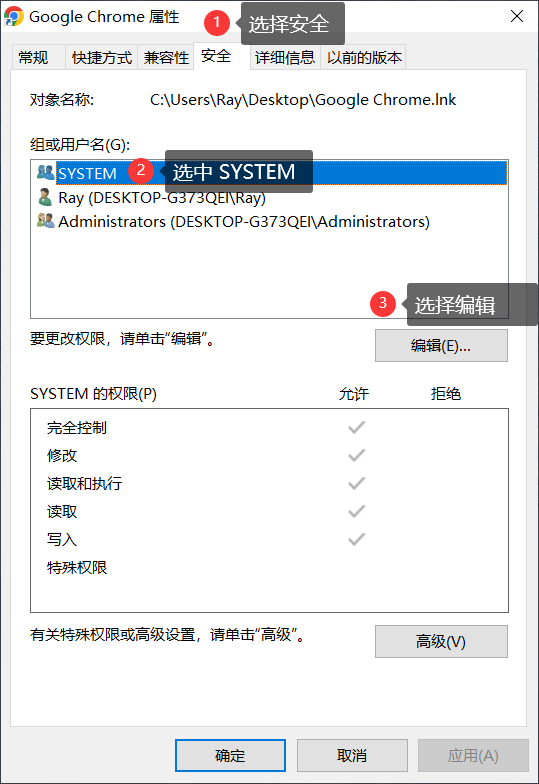
Task: Close the Google Chrome 属性 dialog
Action: pyautogui.click(x=516, y=16)
